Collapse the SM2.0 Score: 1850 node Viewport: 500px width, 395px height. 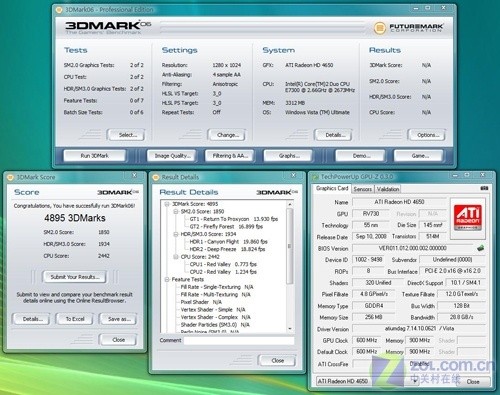(x=176, y=212)
